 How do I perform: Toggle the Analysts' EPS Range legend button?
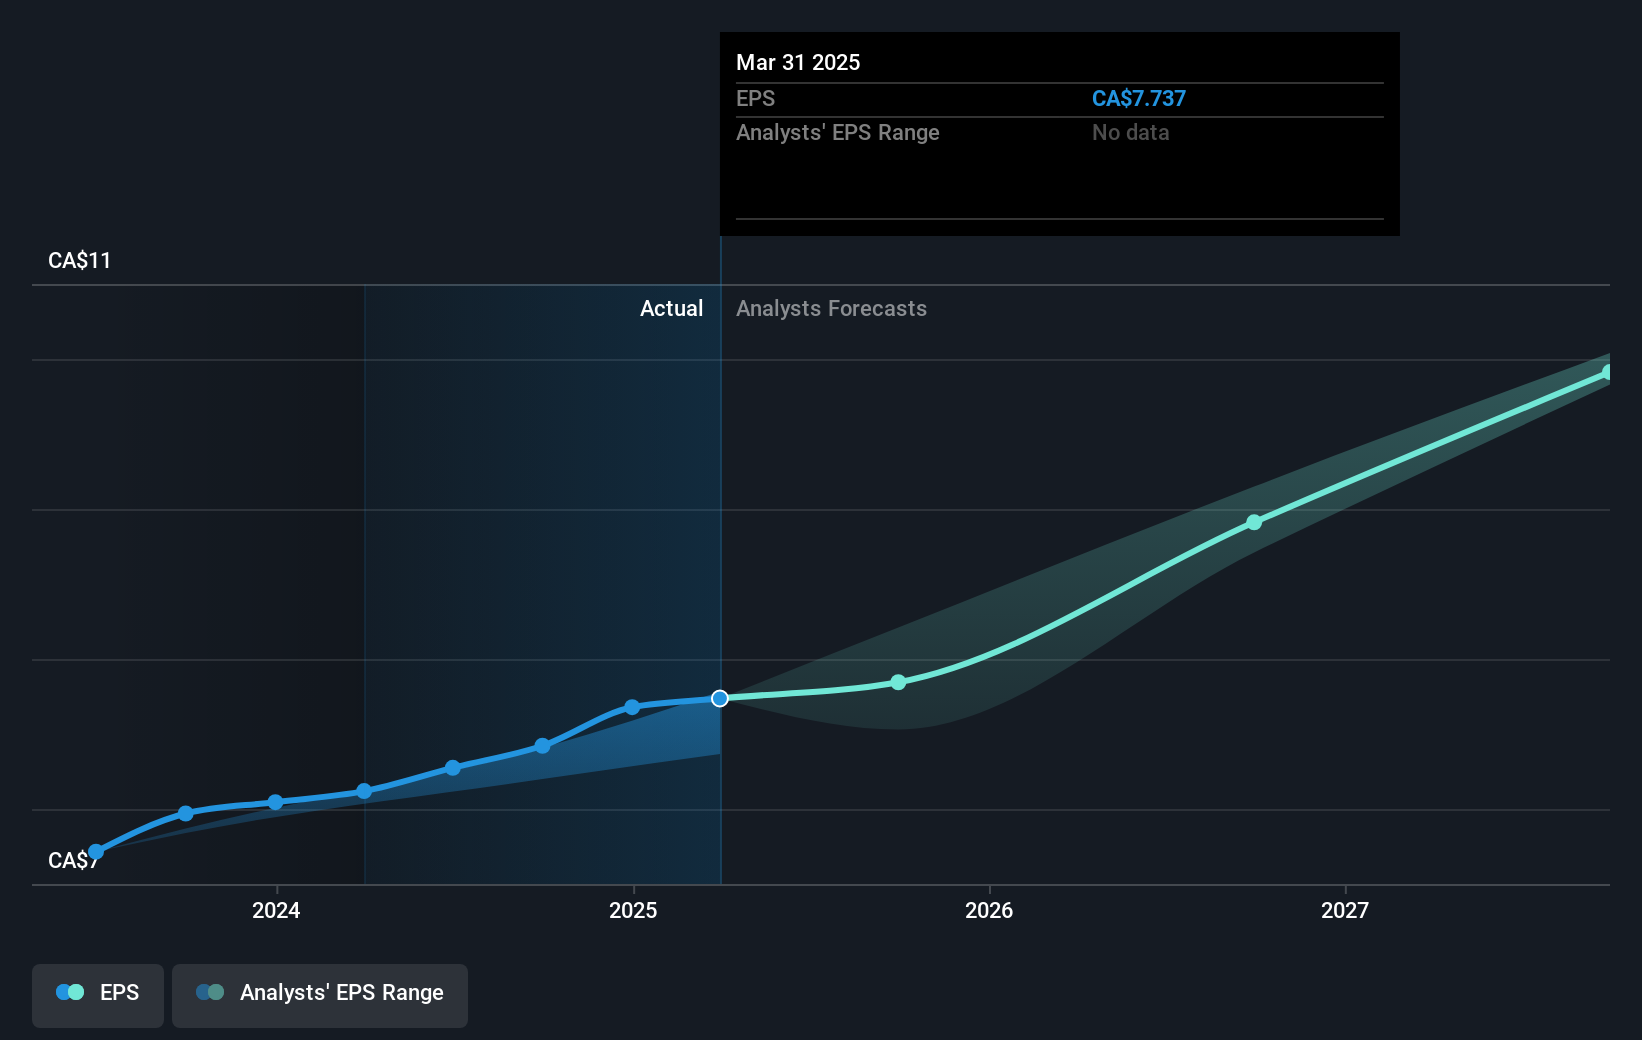tap(320, 995)
